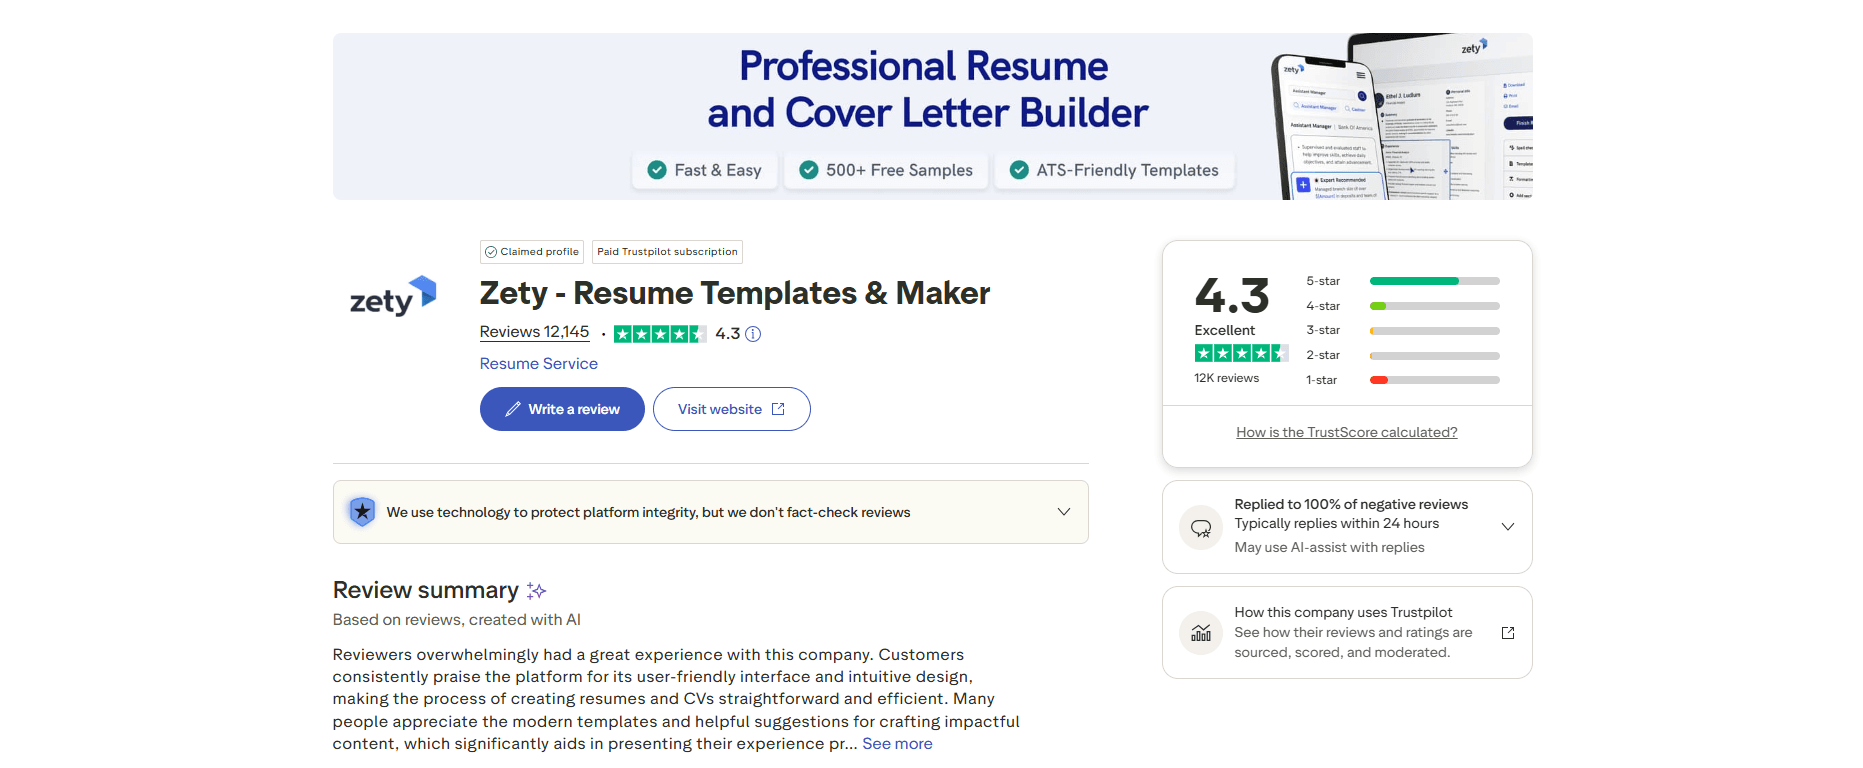The image size is (1863, 768).
Task: Click the speech bubble reply icon
Action: [1201, 528]
